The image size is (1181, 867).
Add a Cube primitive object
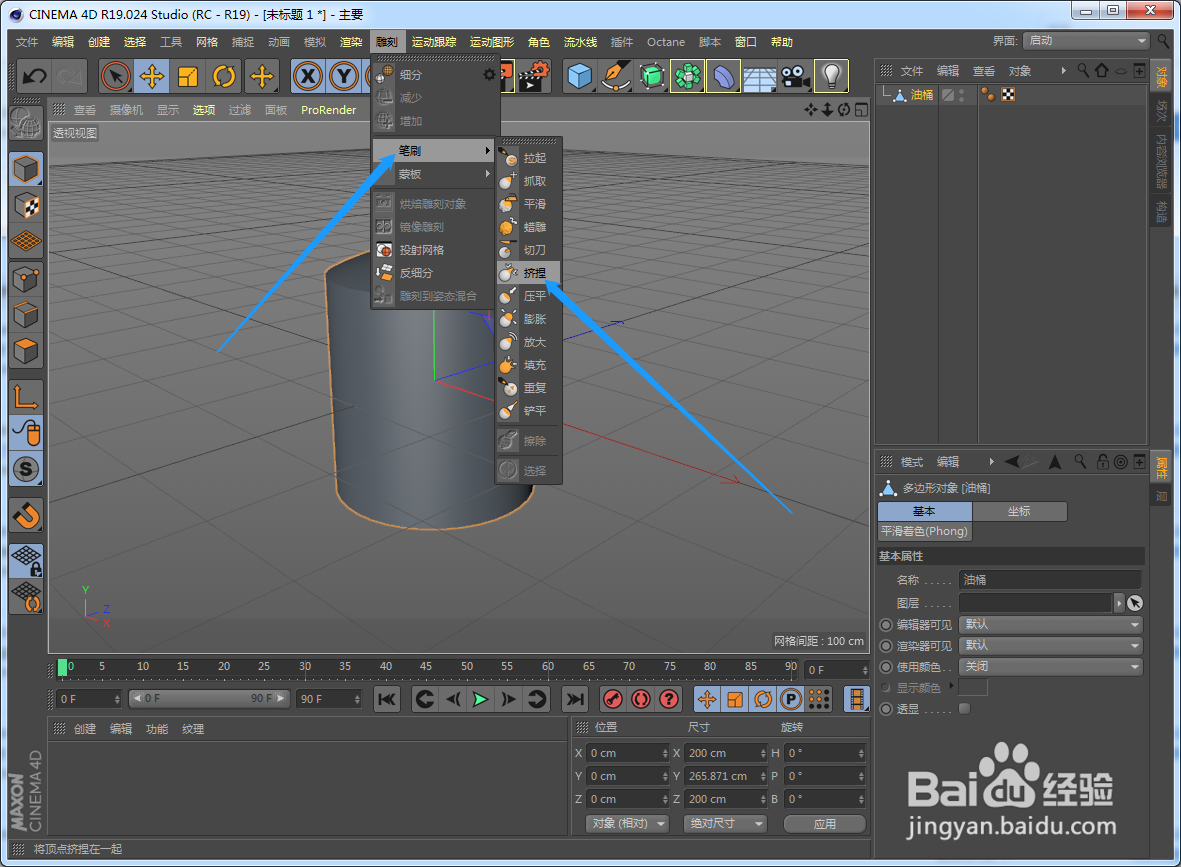tap(579, 76)
